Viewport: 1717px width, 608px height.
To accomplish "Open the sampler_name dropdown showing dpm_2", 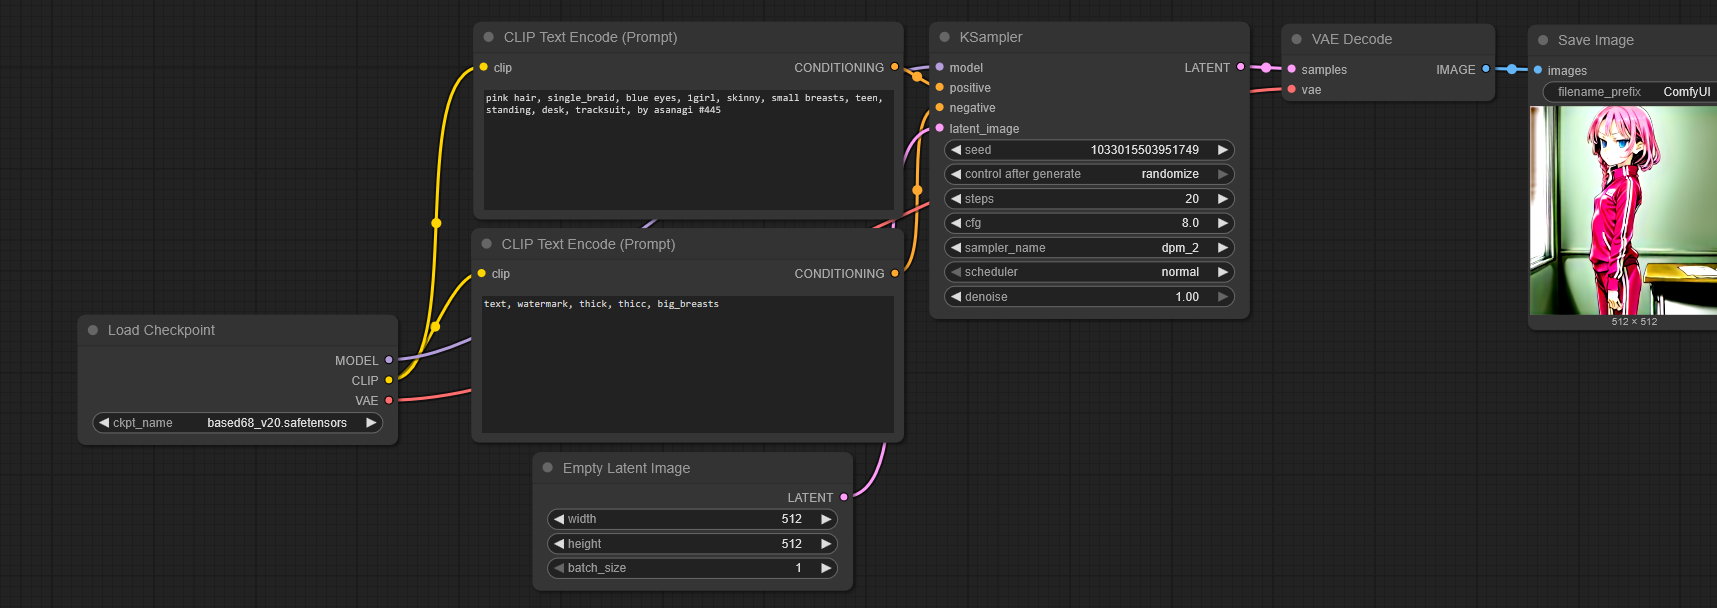I will pyautogui.click(x=1089, y=248).
